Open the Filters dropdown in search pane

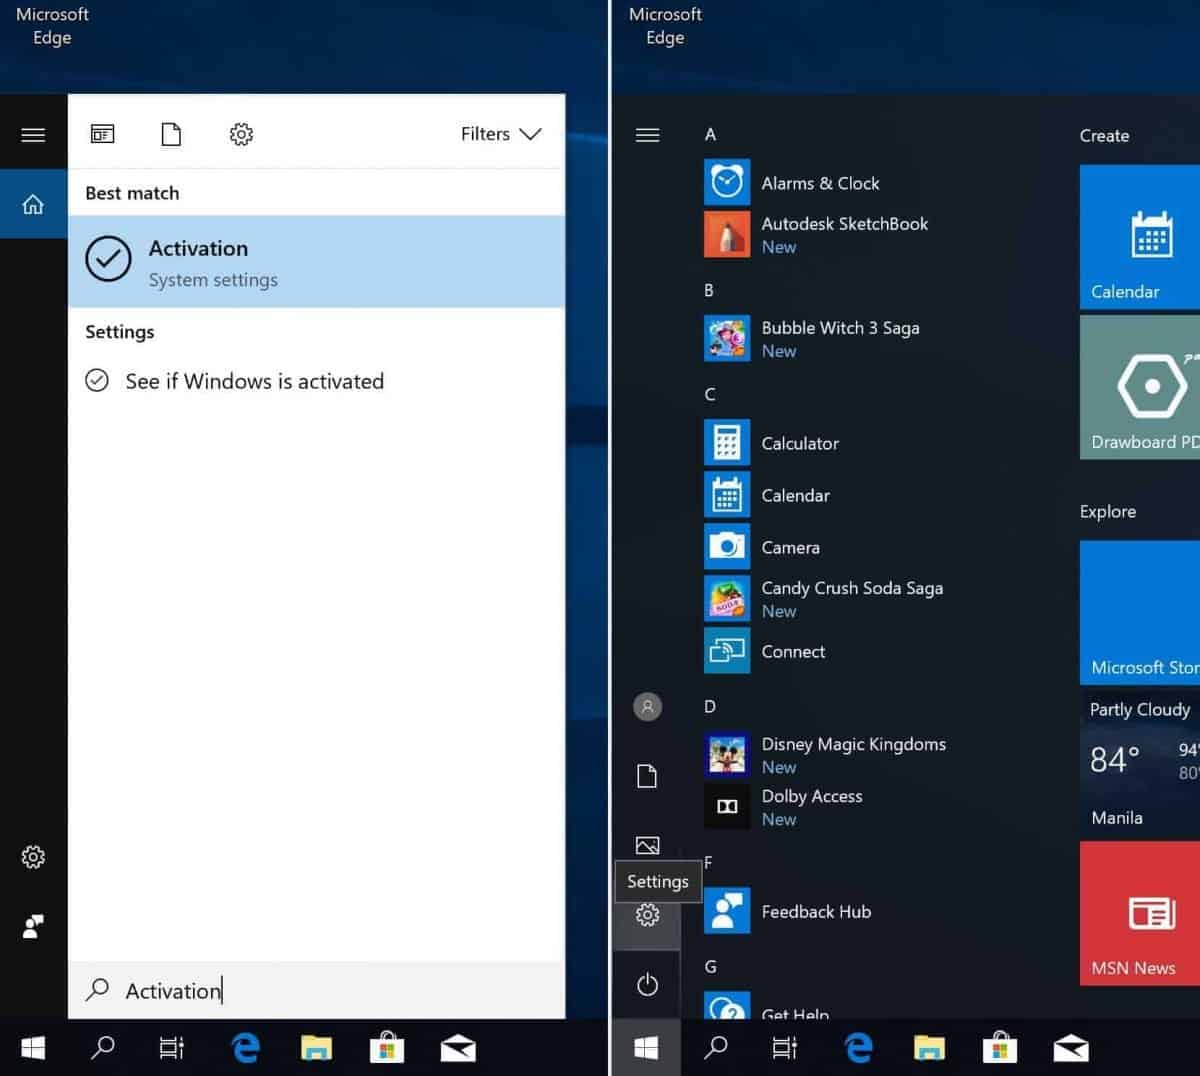point(502,133)
